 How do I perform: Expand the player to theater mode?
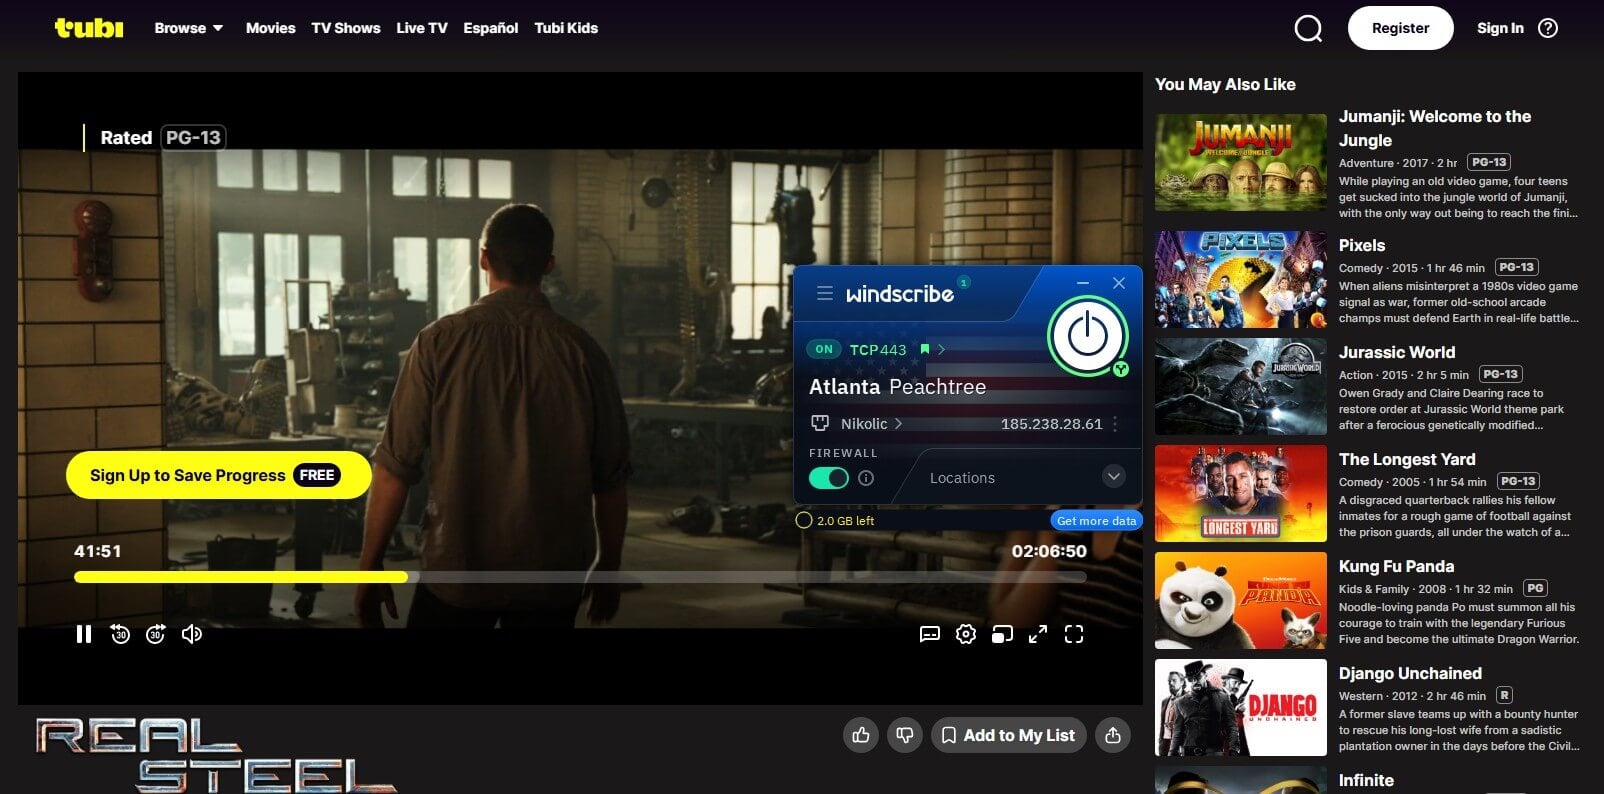pyautogui.click(x=1038, y=634)
